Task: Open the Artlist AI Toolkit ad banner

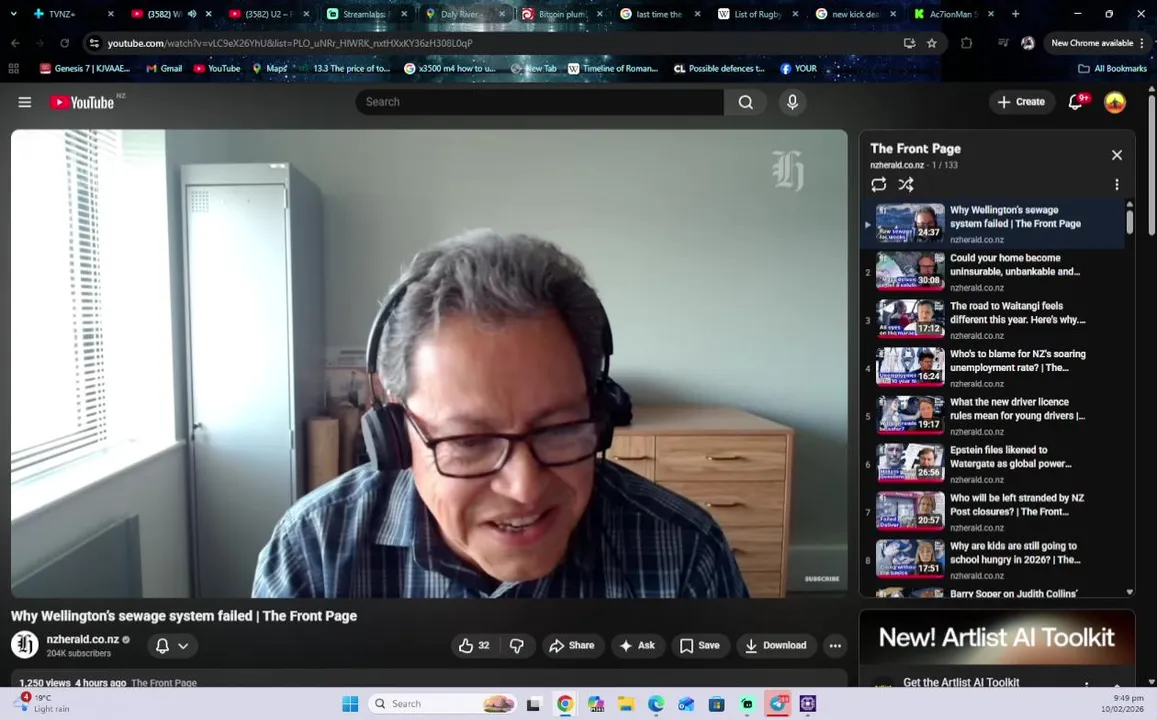Action: pyautogui.click(x=997, y=637)
